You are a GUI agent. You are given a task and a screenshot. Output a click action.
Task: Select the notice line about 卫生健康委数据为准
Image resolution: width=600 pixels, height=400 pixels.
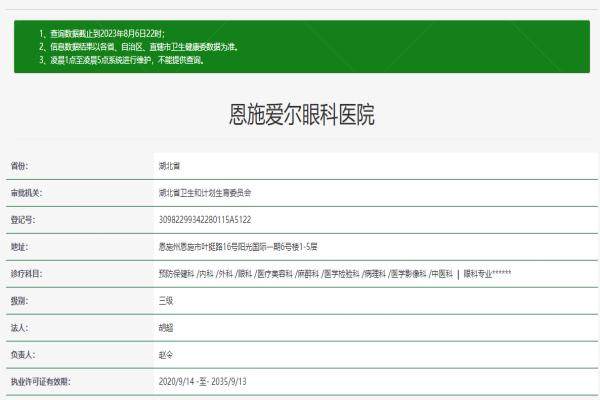tap(139, 47)
